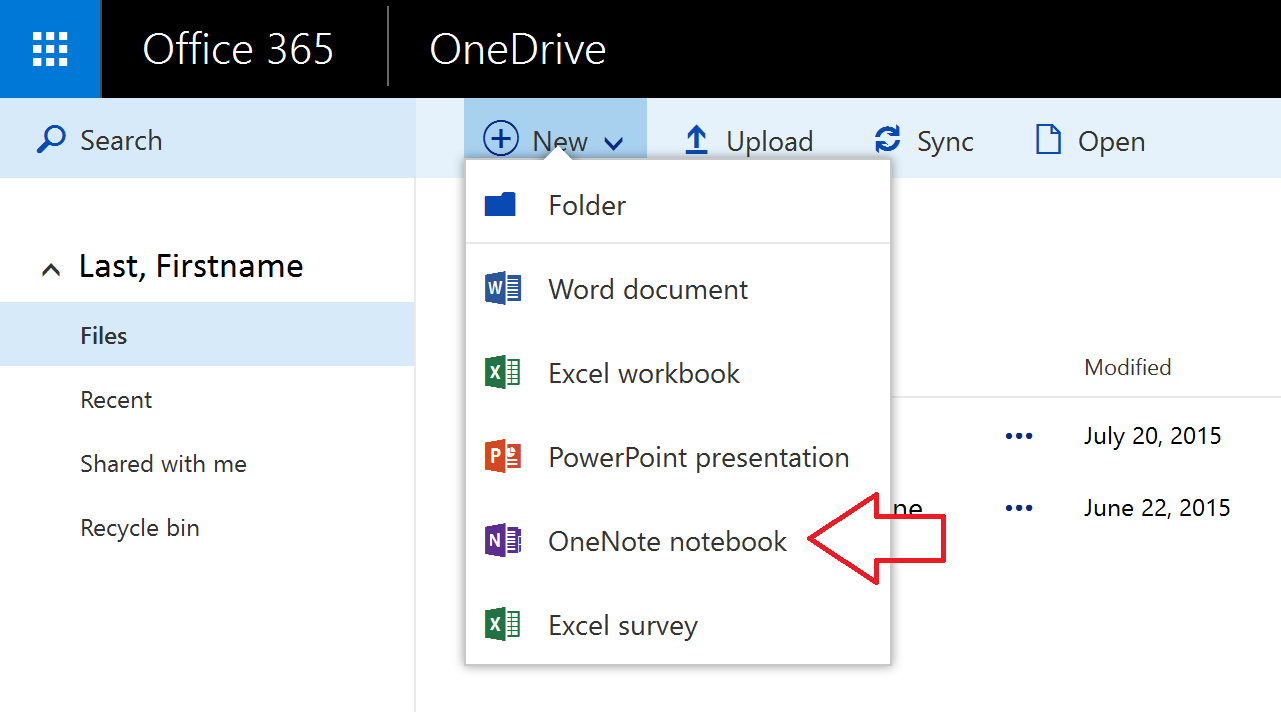Viewport: 1281px width, 712px height.
Task: Click the Upload arrow icon
Action: click(696, 140)
